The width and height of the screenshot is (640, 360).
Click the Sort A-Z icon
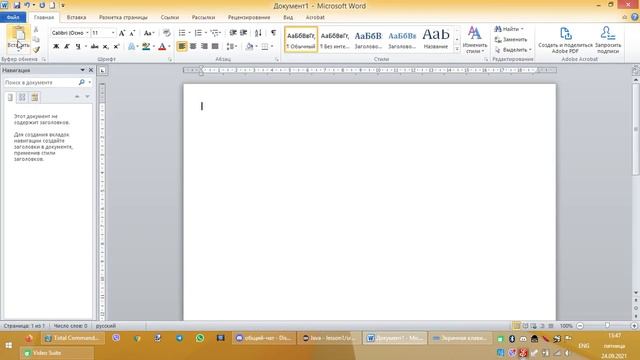258,33
